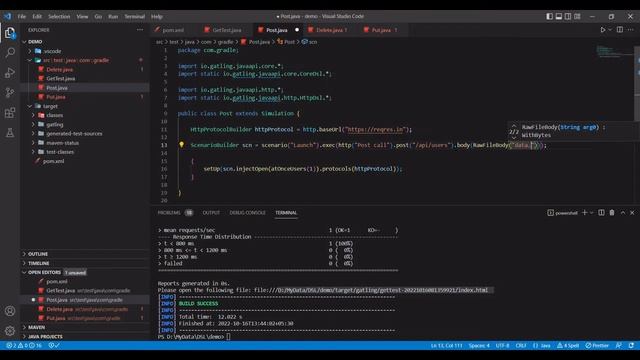640x360 pixels.
Task: Switch to the pom.xml editor tab
Action: point(173,30)
